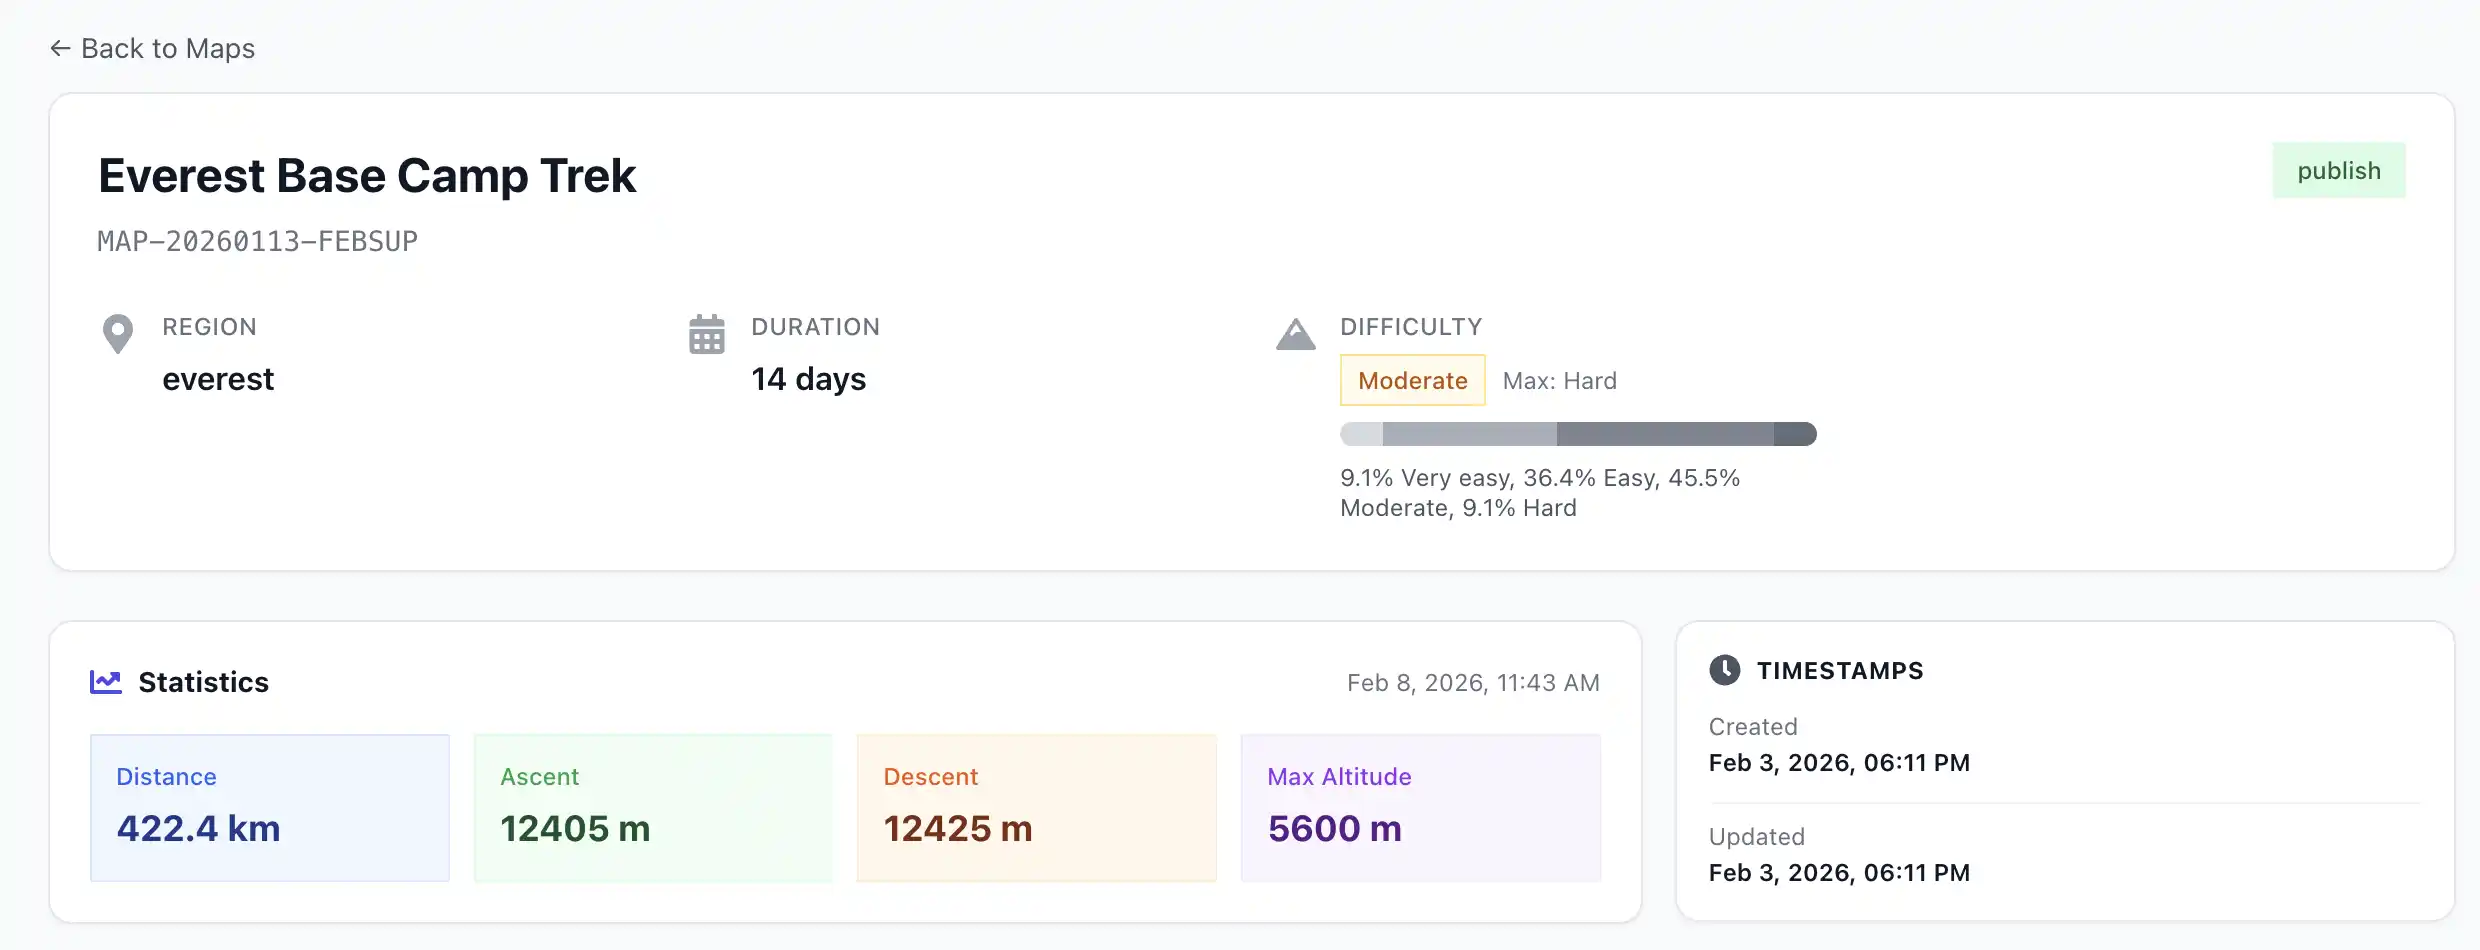
Task: Click the back arrow icon
Action: (x=60, y=48)
